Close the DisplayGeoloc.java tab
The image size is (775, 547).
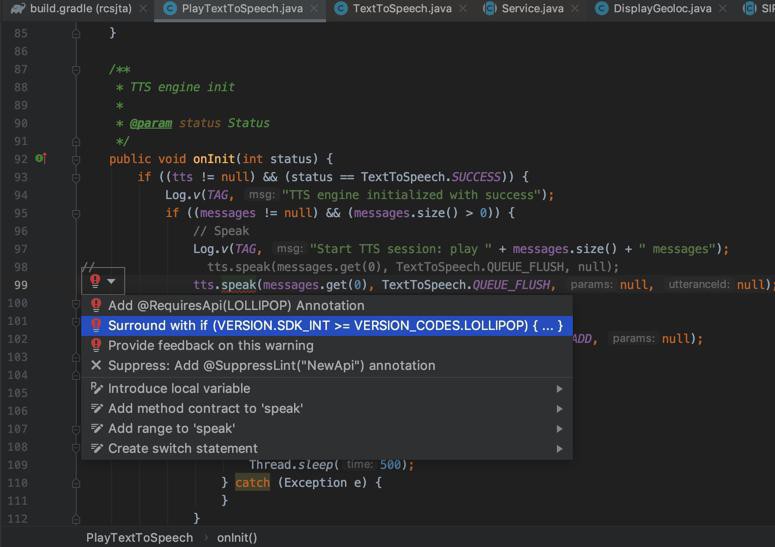723,9
